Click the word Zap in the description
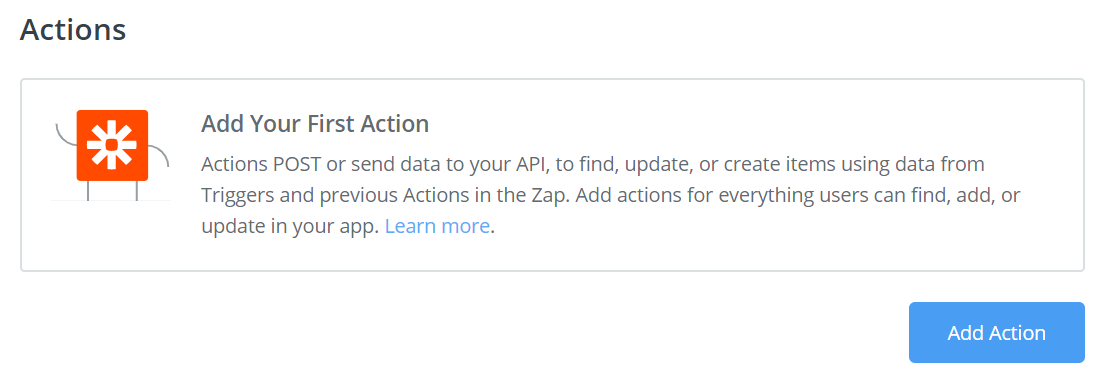This screenshot has height=379, width=1101. click(x=556, y=195)
